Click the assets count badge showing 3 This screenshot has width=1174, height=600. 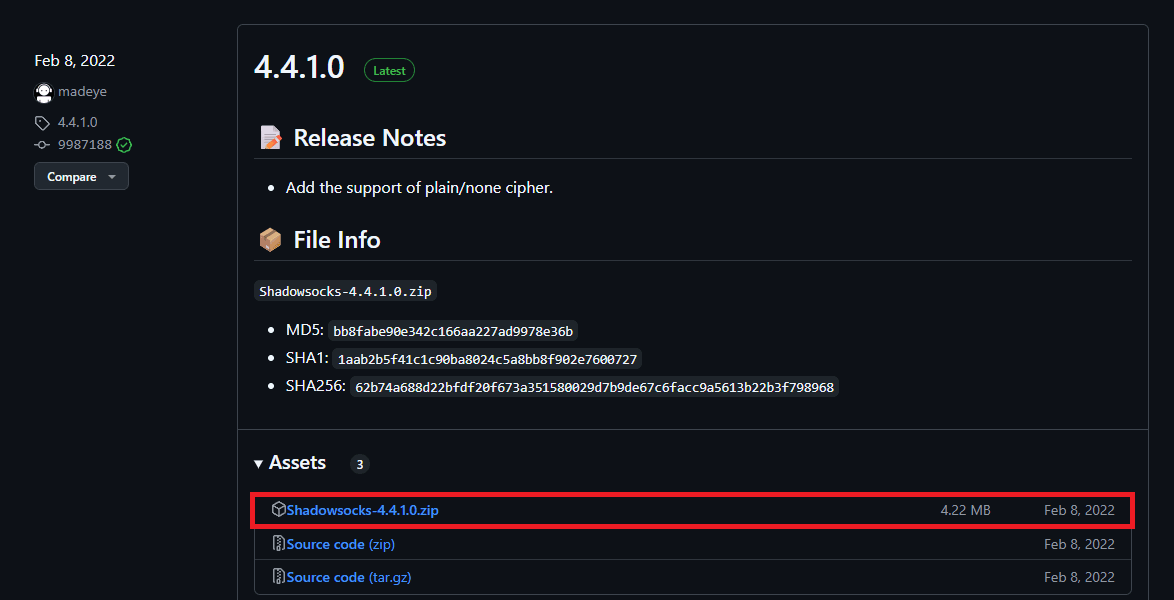coord(359,463)
